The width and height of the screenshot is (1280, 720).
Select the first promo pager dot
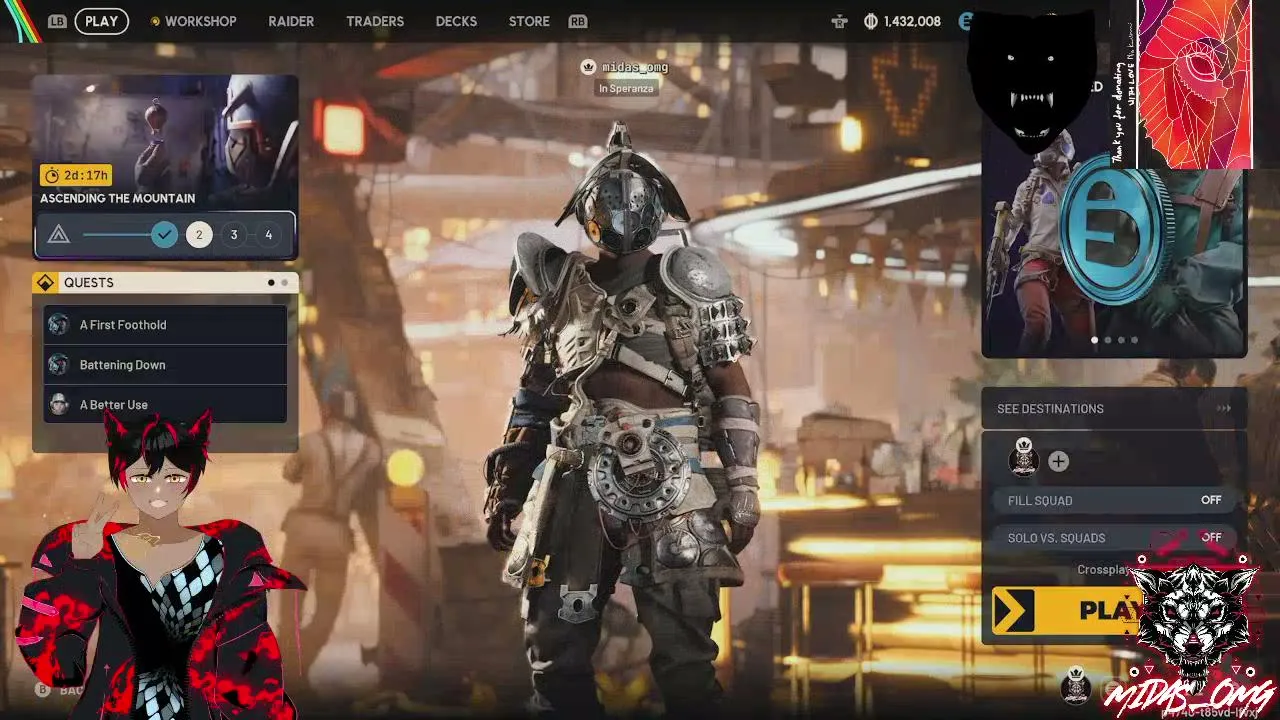(1094, 340)
